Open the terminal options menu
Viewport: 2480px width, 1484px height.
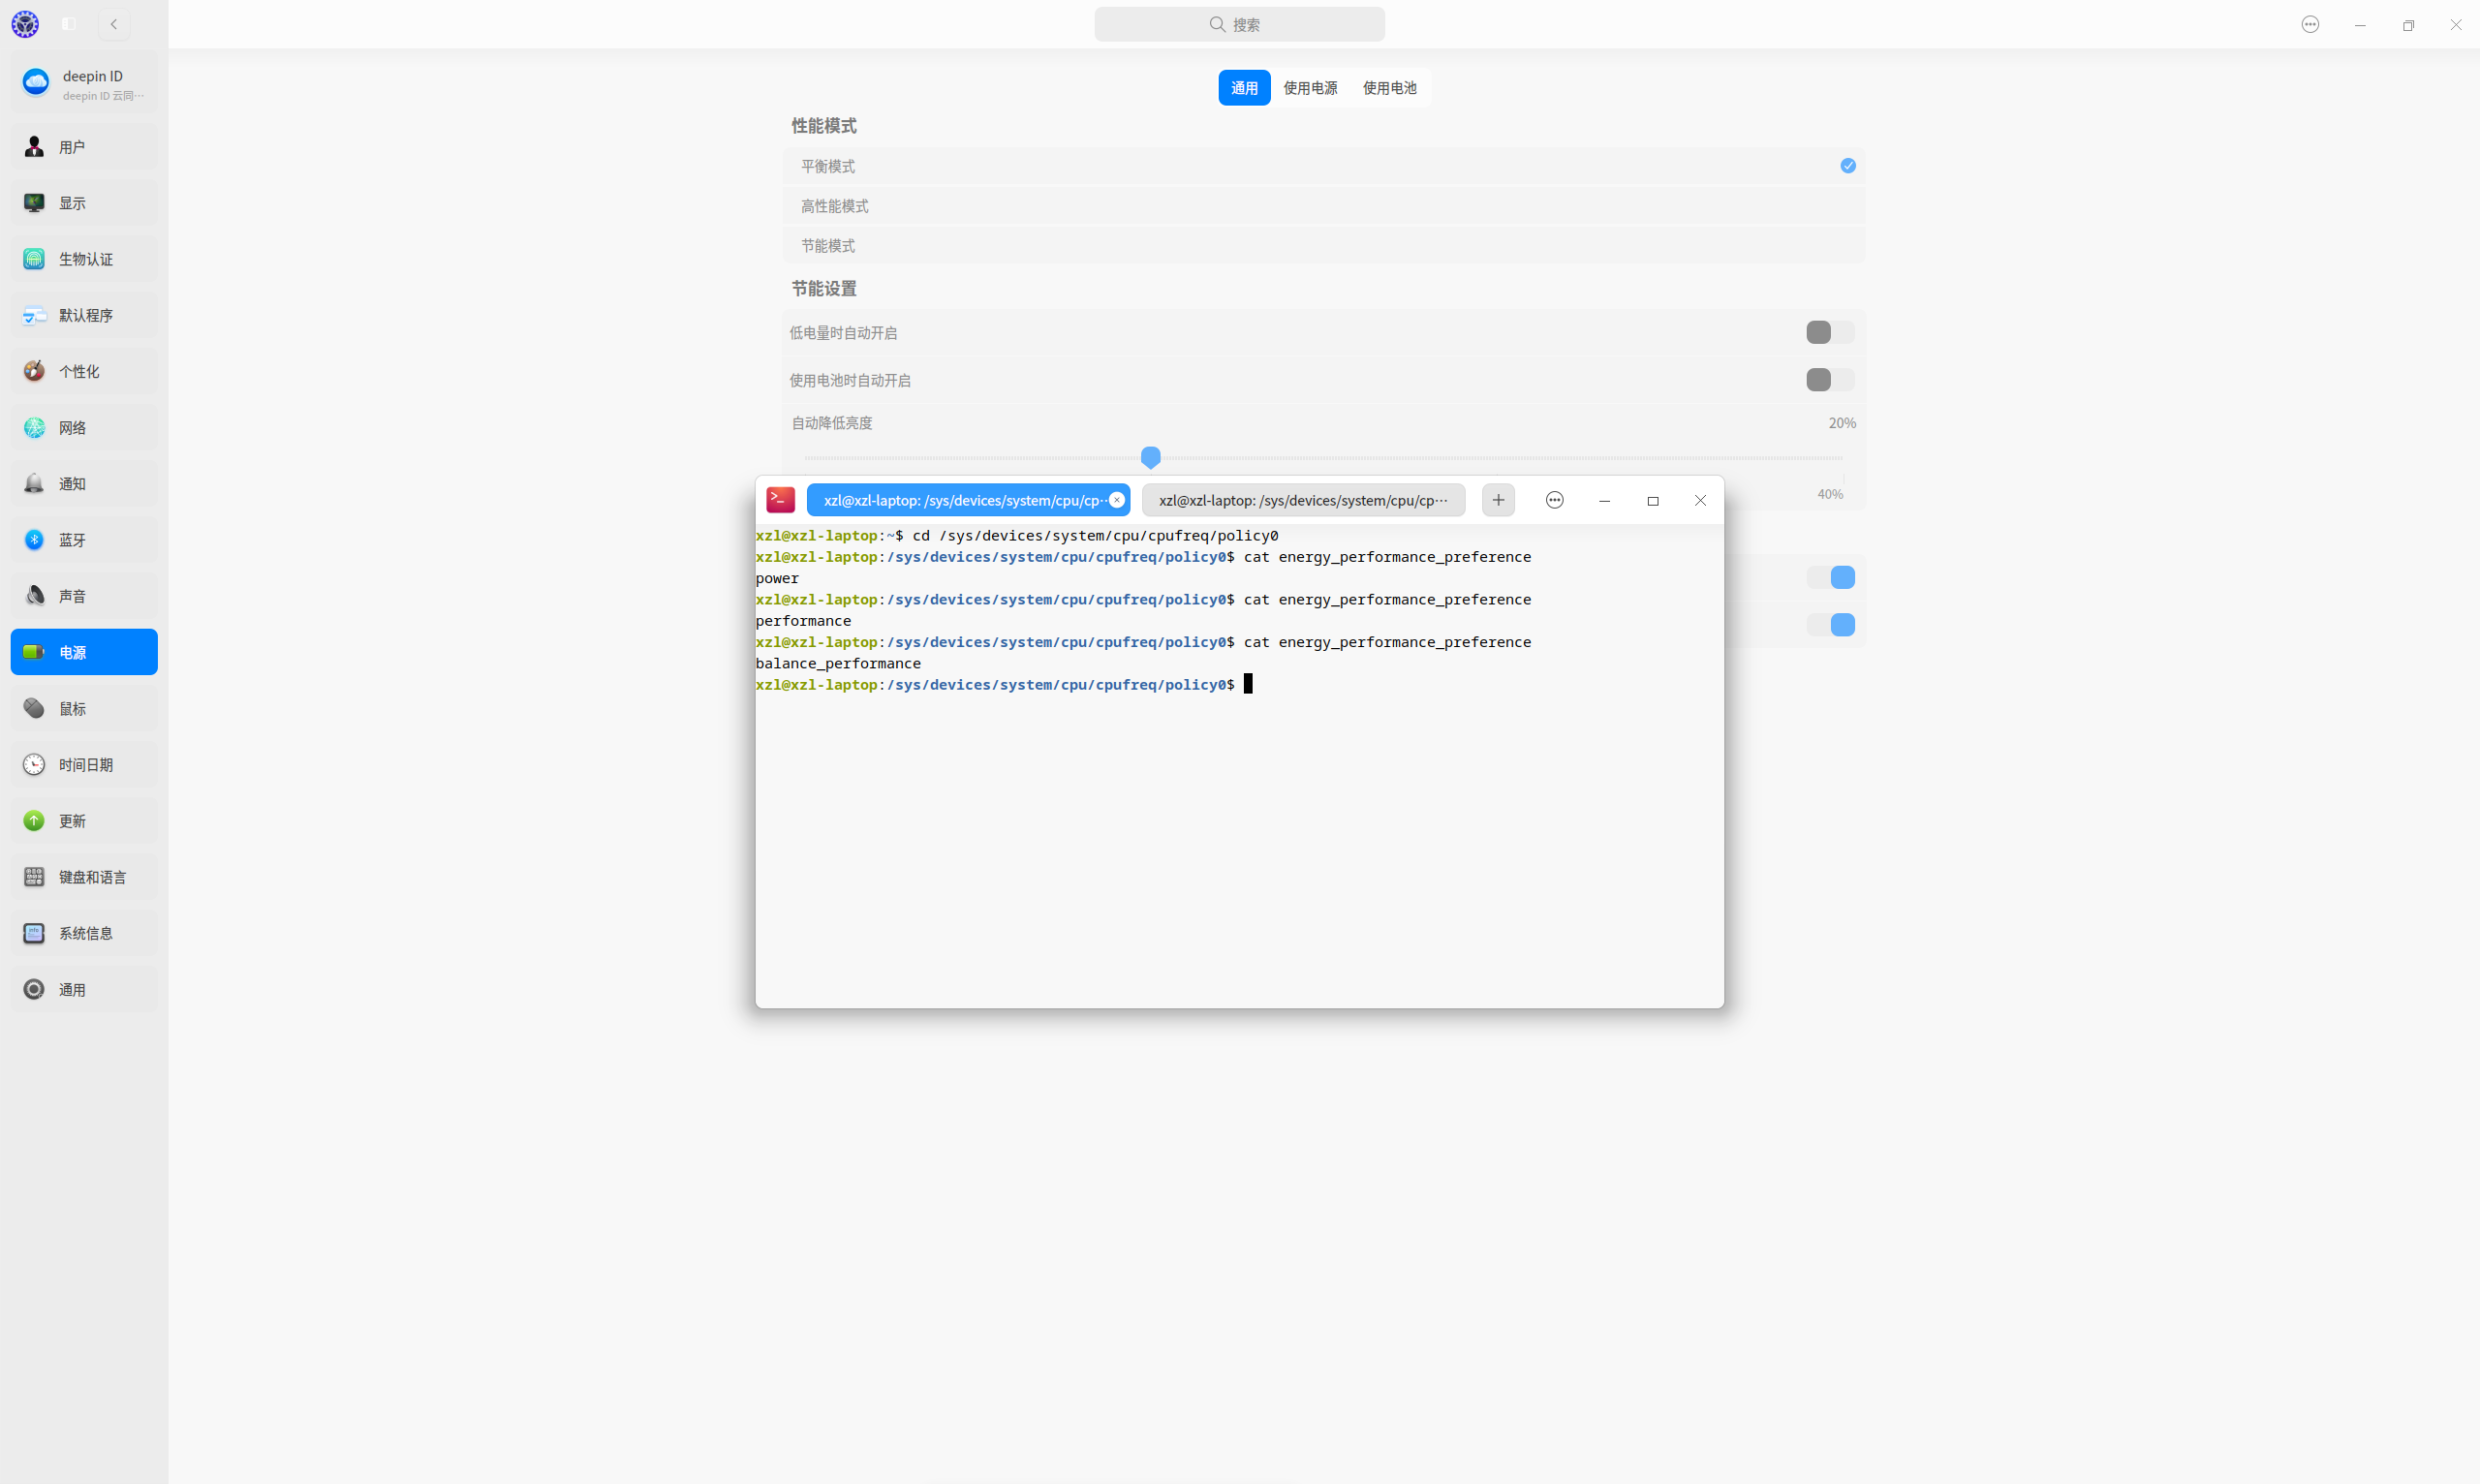click(1554, 500)
